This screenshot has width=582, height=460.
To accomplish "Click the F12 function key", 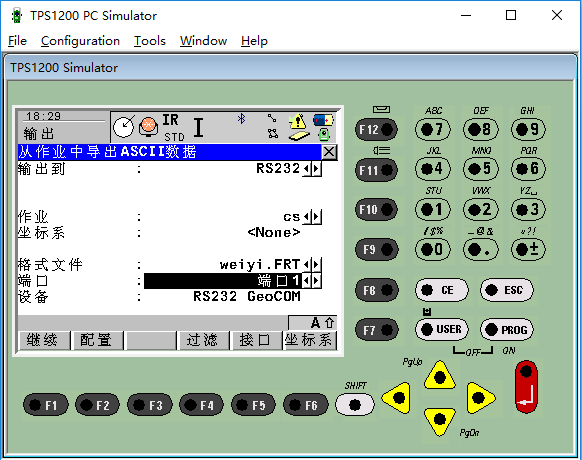I will click(376, 129).
